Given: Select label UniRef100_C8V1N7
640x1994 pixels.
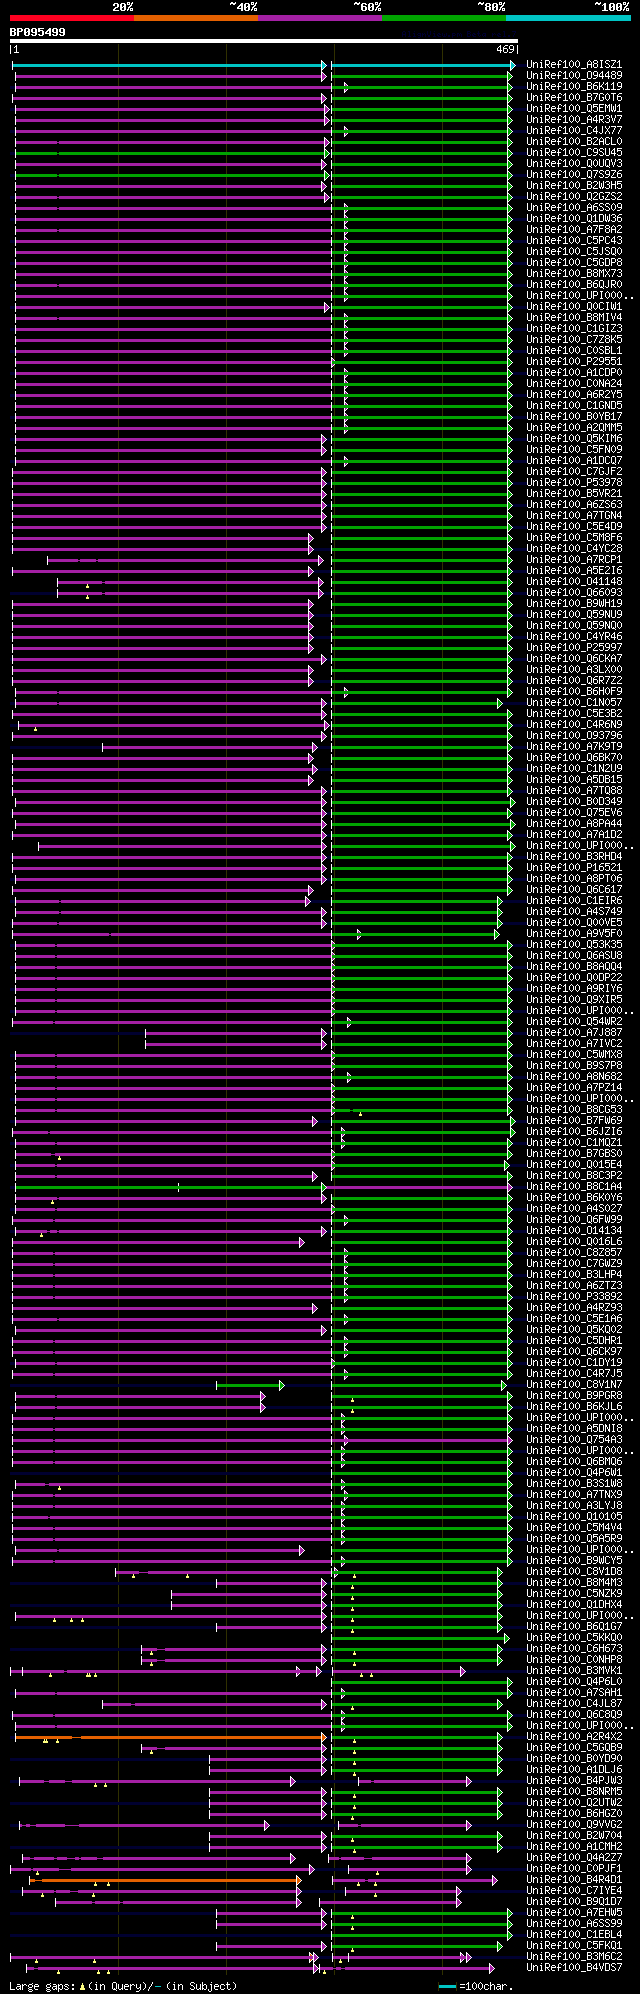Looking at the screenshot, I should click(574, 1384).
